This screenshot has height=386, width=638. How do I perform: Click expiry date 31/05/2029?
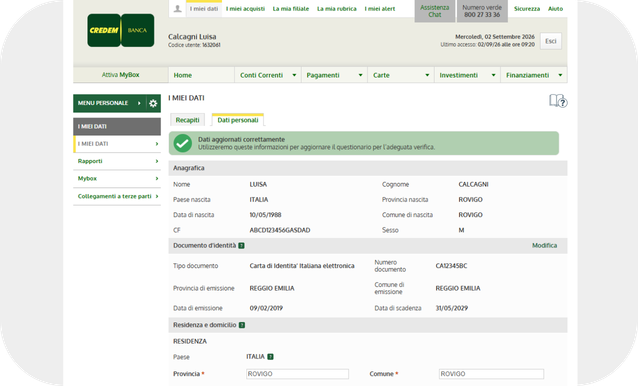tap(452, 308)
